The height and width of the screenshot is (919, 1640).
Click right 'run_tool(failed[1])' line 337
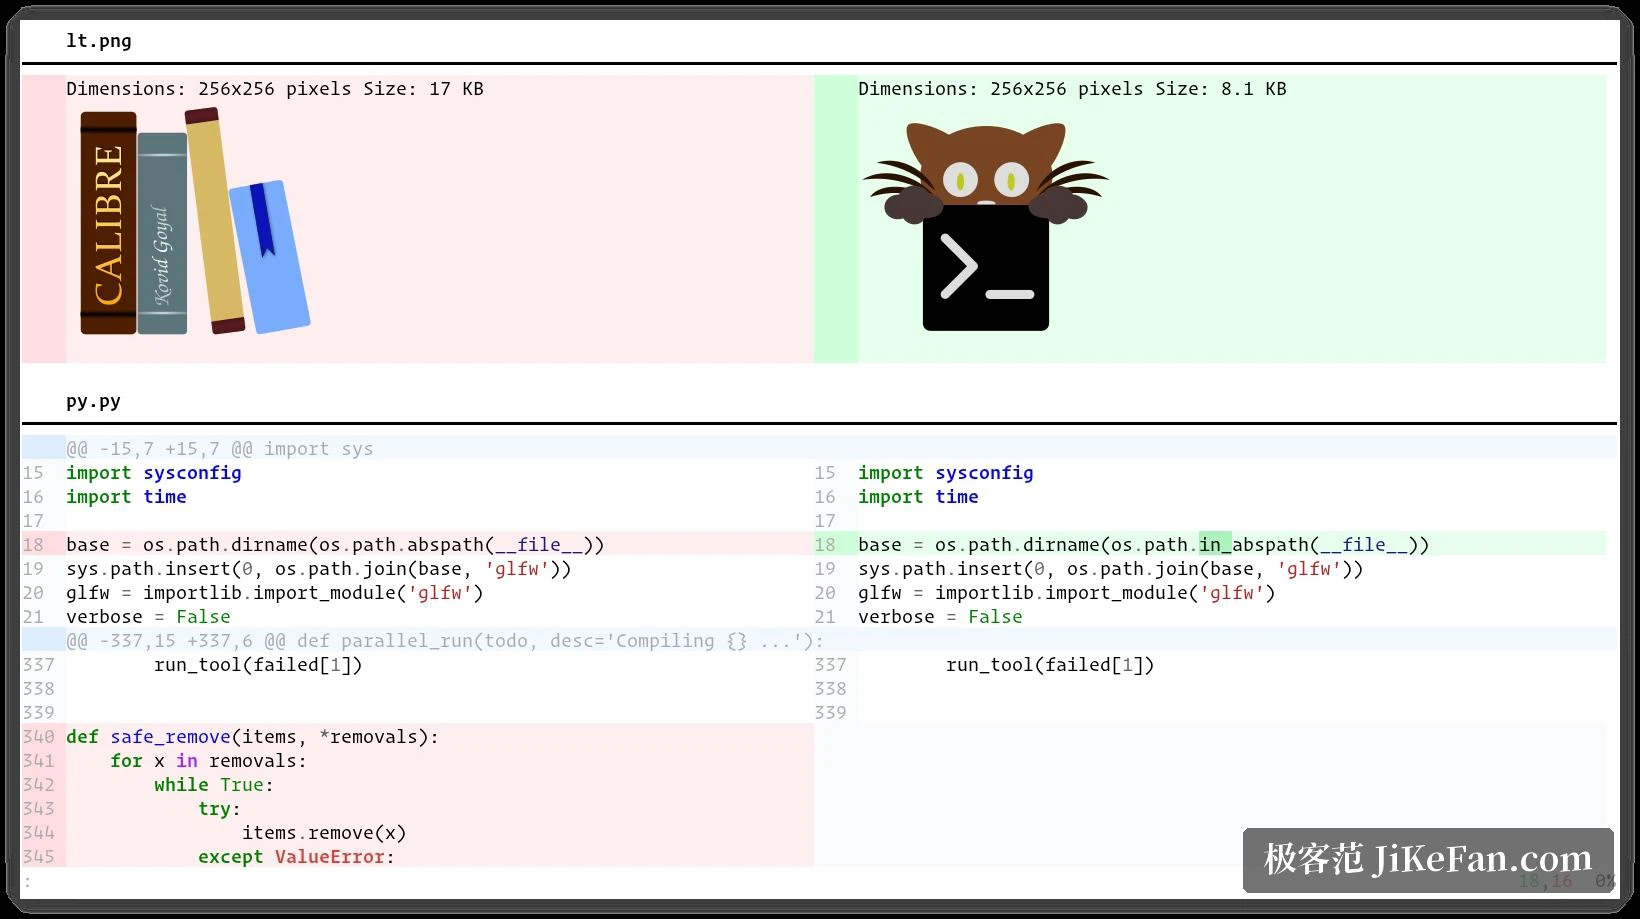(1050, 665)
